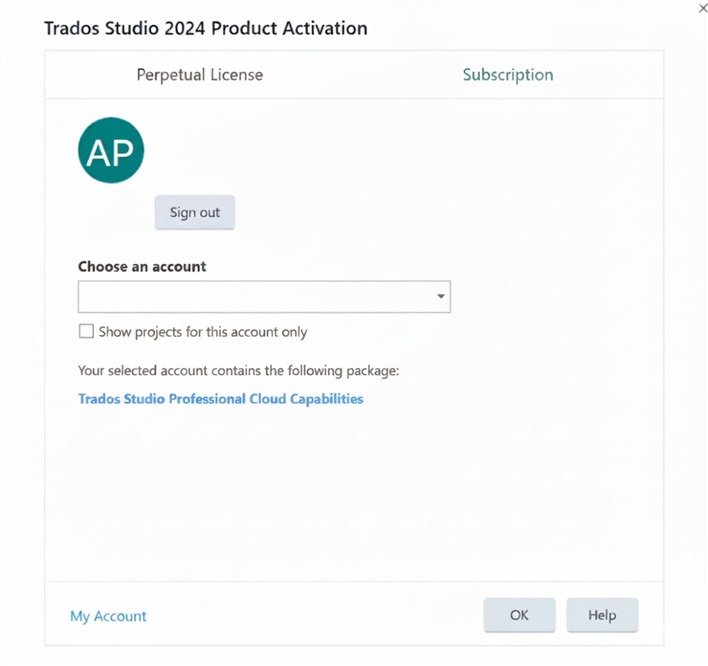
Task: Click the empty account selection field
Action: click(x=255, y=297)
